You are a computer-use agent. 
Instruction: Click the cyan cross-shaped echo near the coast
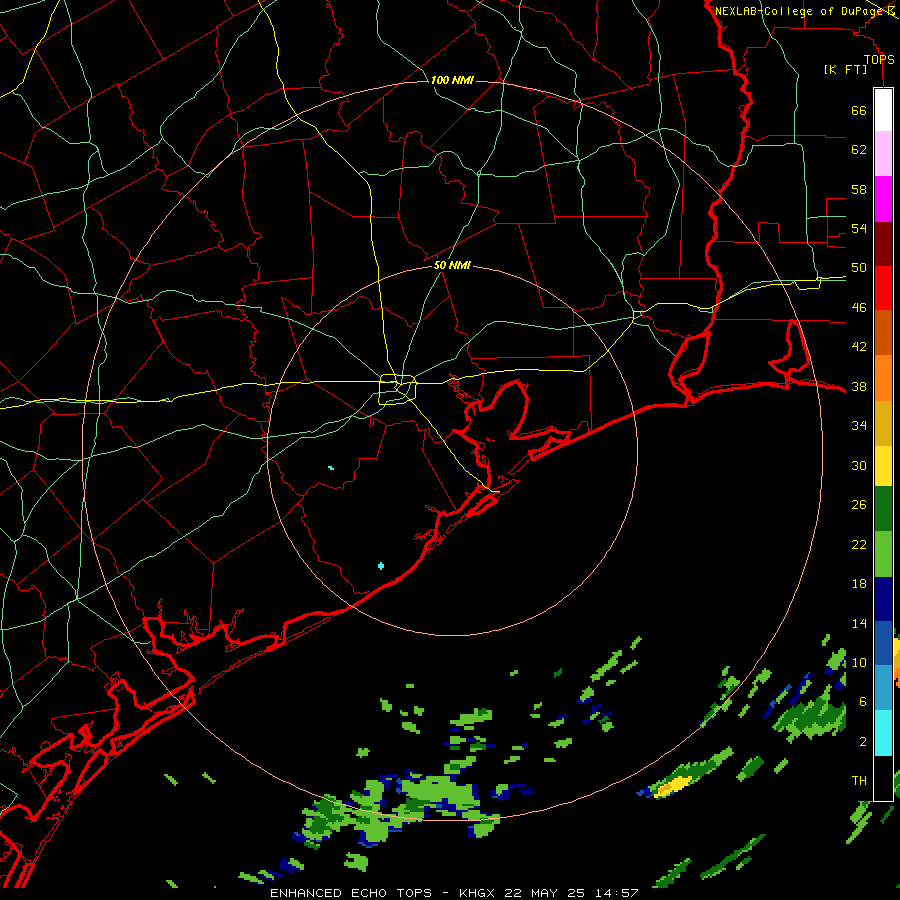[x=381, y=566]
